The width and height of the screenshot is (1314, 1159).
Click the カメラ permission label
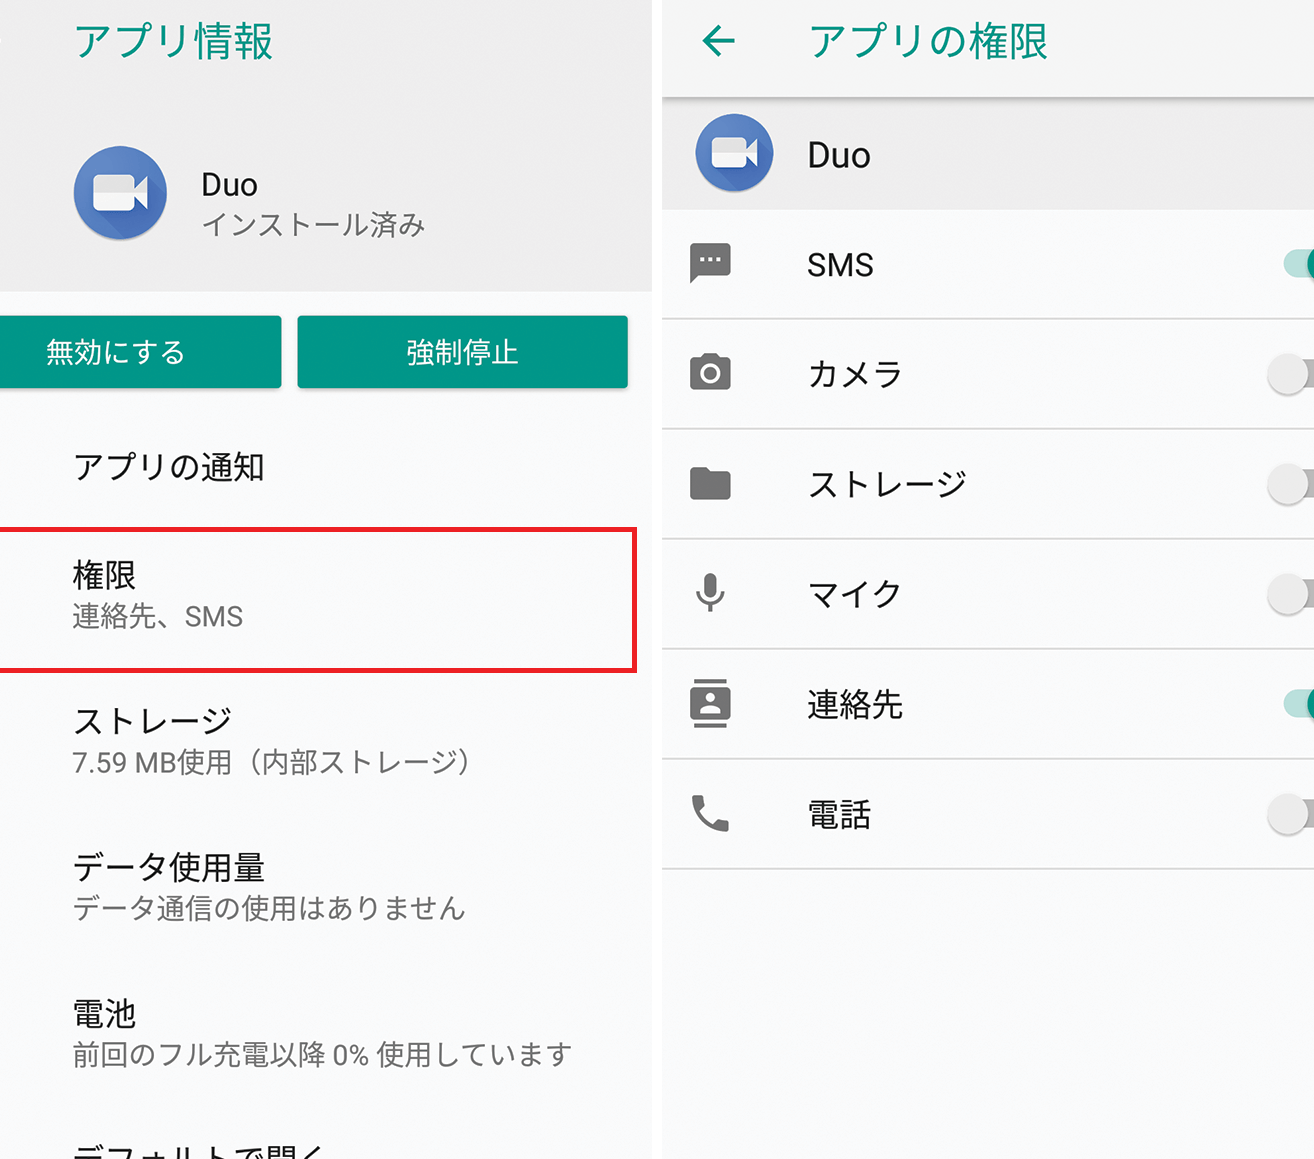(x=855, y=374)
